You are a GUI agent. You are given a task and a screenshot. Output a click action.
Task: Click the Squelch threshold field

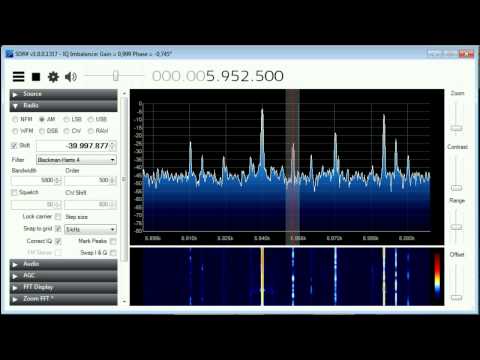tap(33, 204)
